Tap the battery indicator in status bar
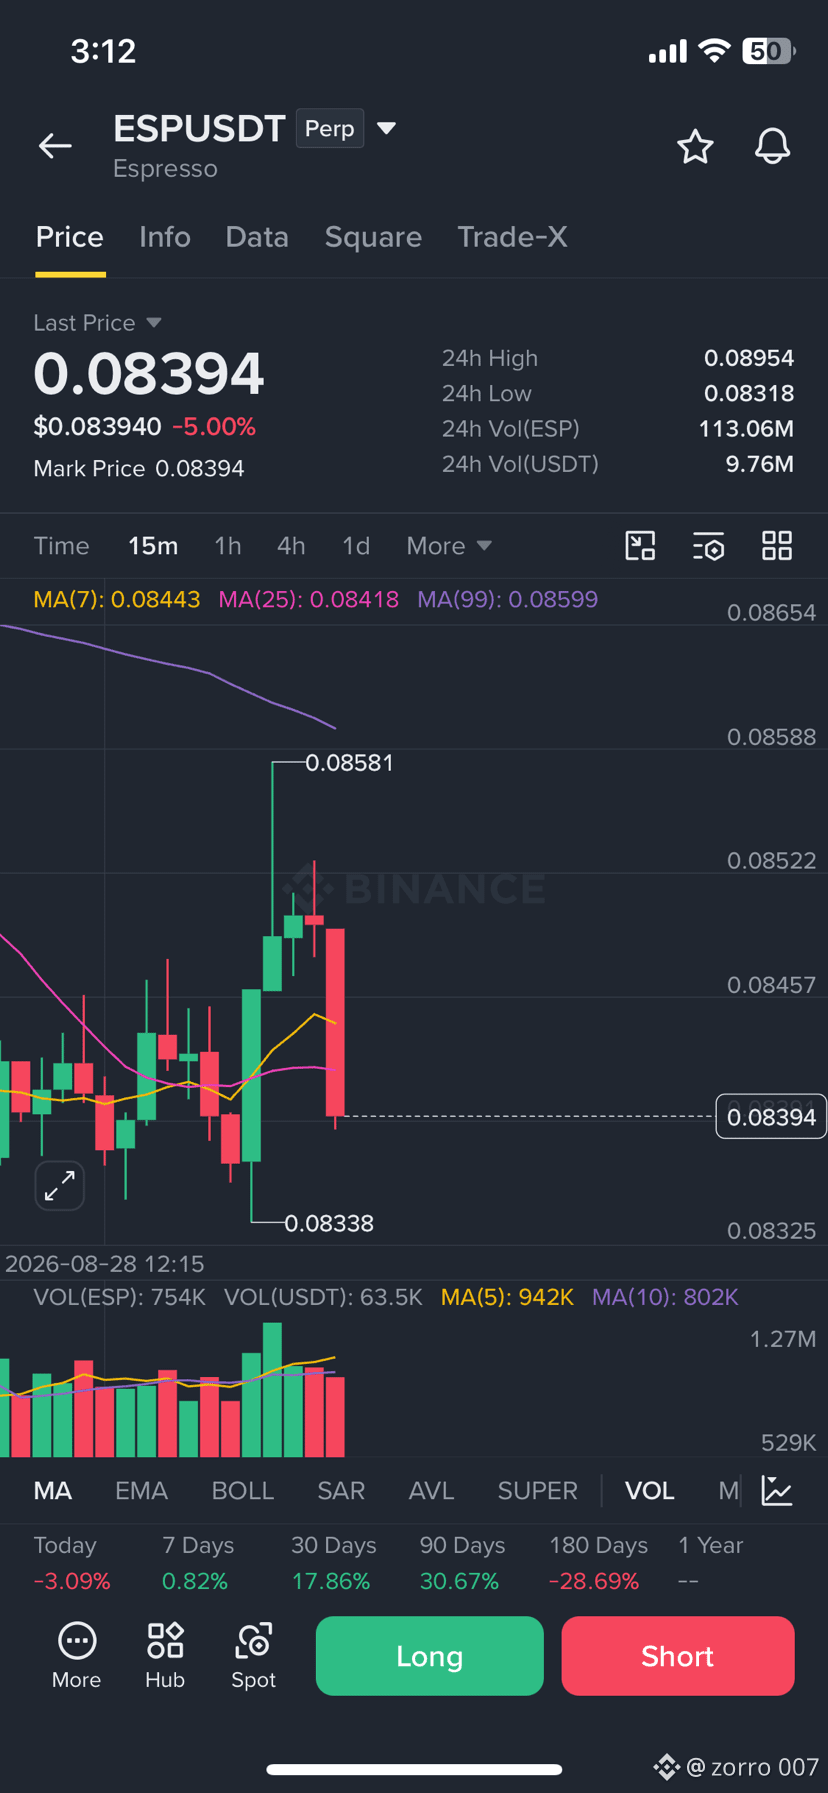Viewport: 828px width, 1793px height. 768,51
